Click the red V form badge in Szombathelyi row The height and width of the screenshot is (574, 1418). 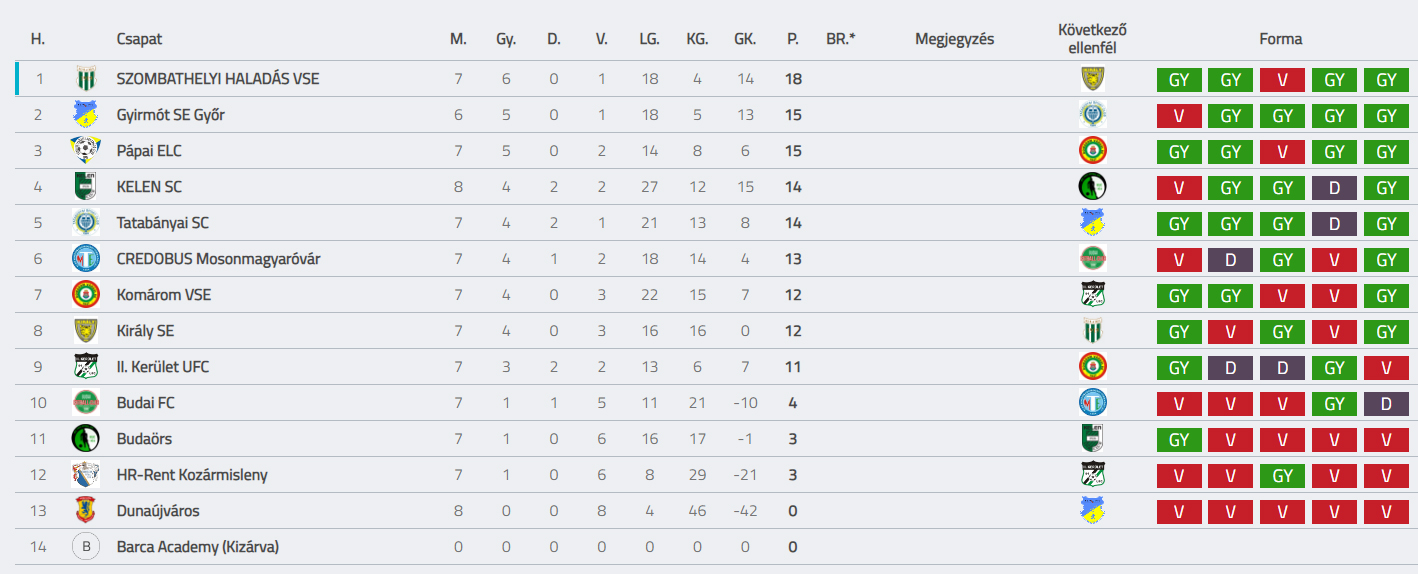coord(1282,80)
